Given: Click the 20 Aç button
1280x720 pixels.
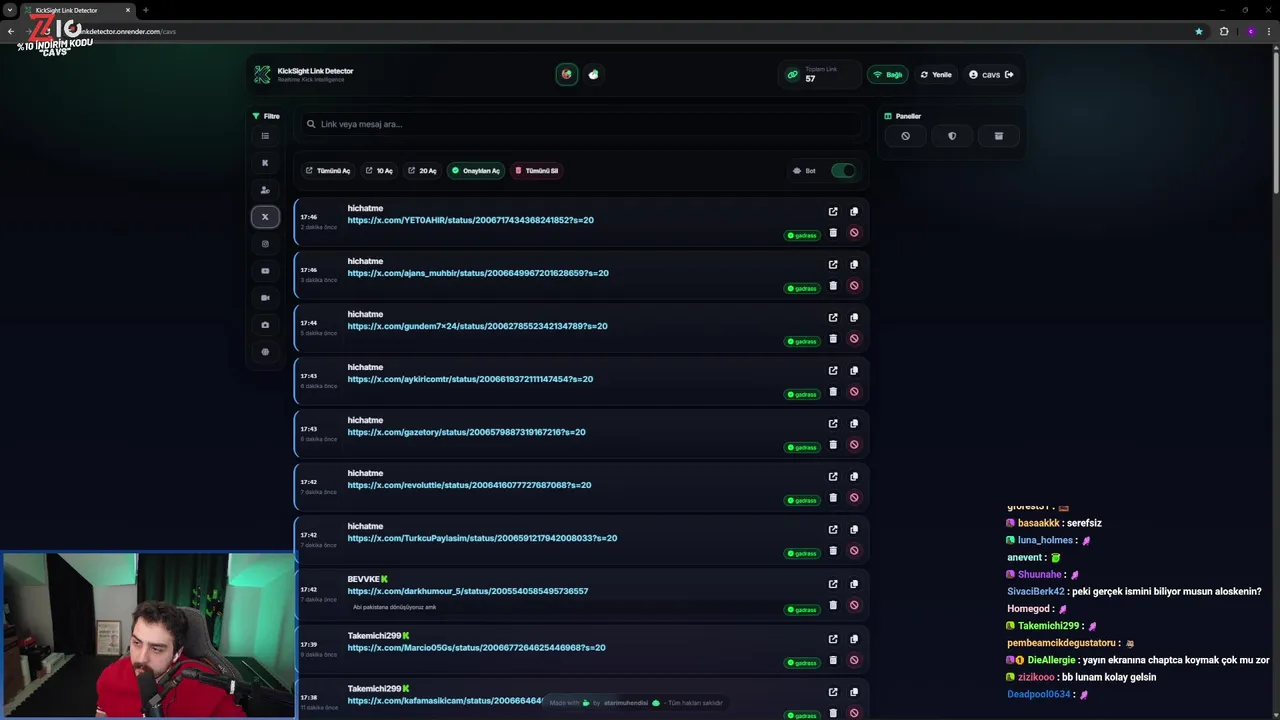Looking at the screenshot, I should (422, 171).
